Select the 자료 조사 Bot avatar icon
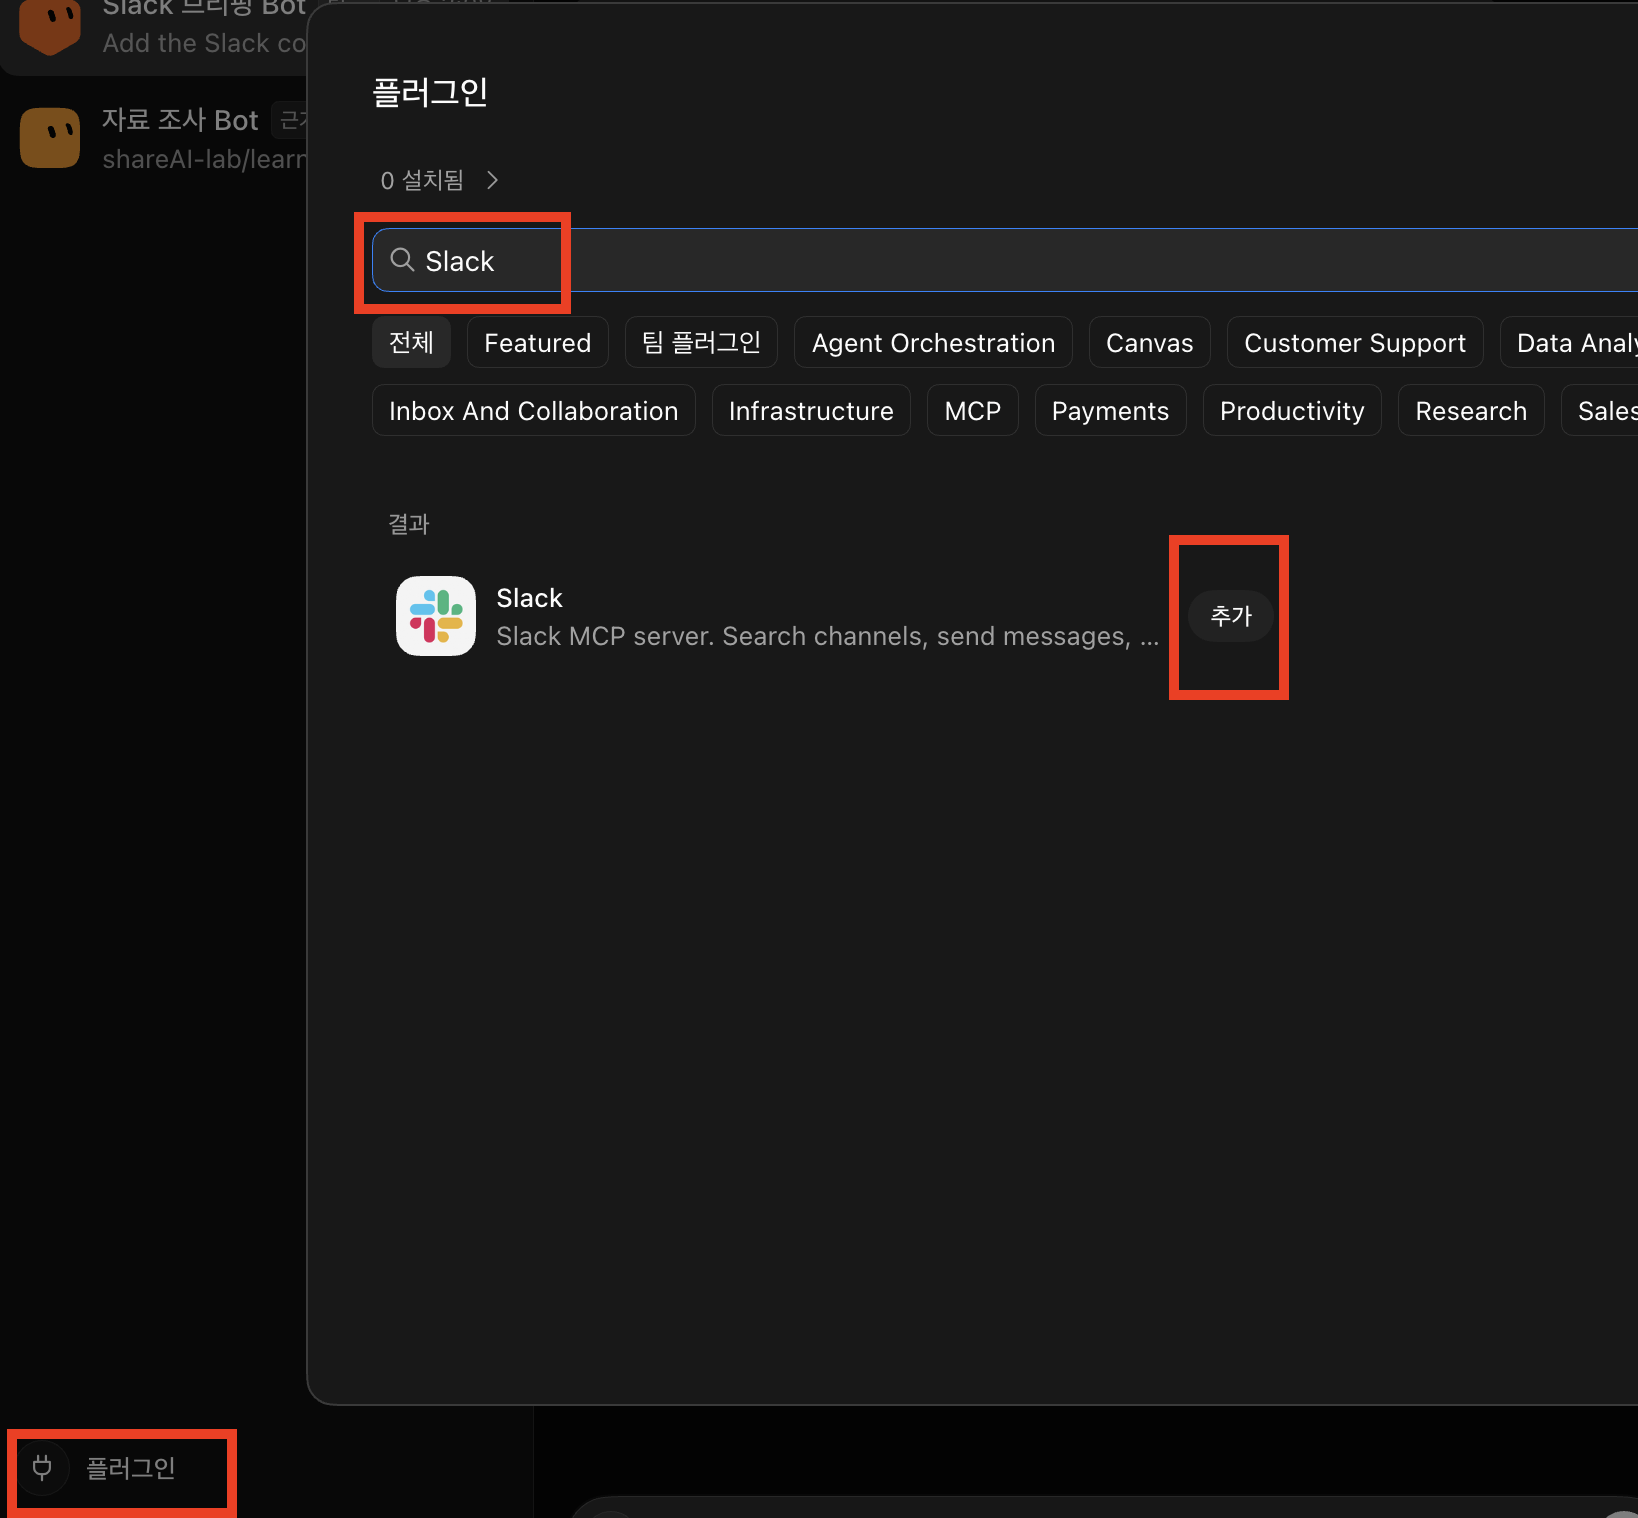 coord(50,138)
